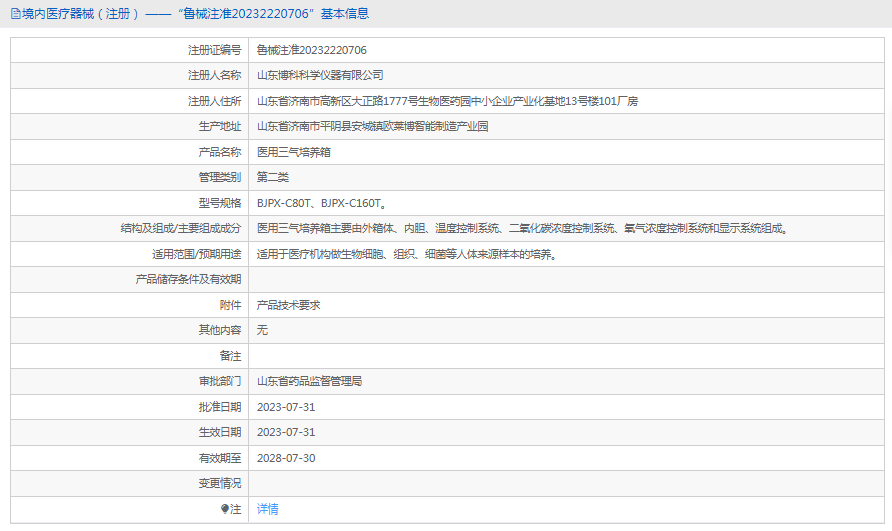Click the 注册证编号 label
The width and height of the screenshot is (892, 531).
coord(214,50)
